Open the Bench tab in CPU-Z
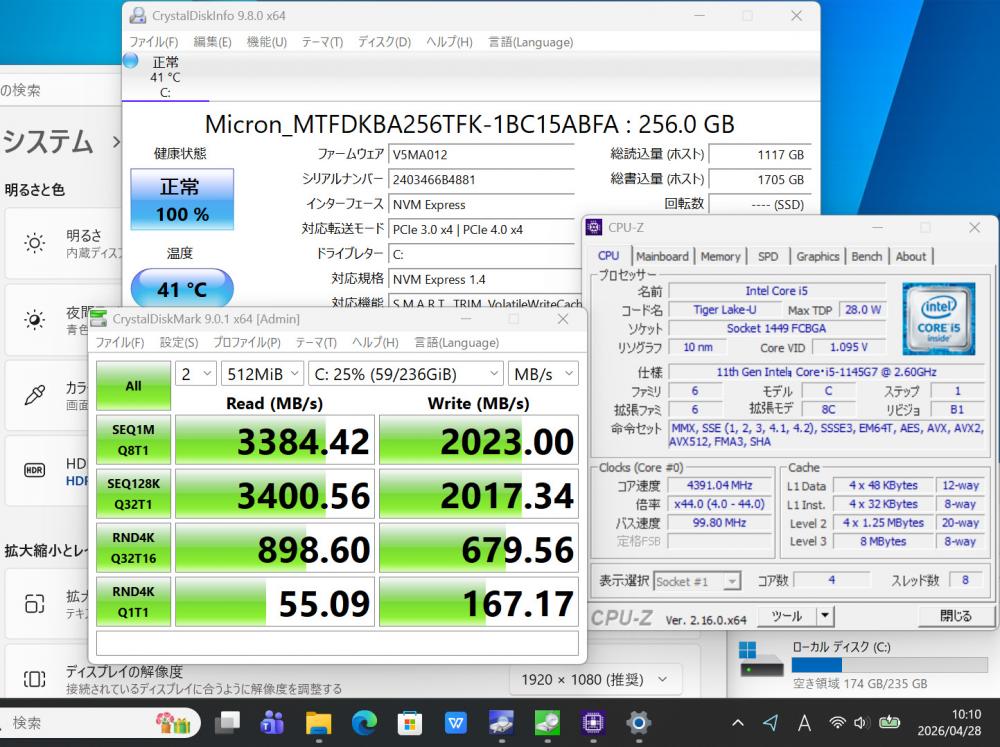1000x747 pixels. (866, 256)
